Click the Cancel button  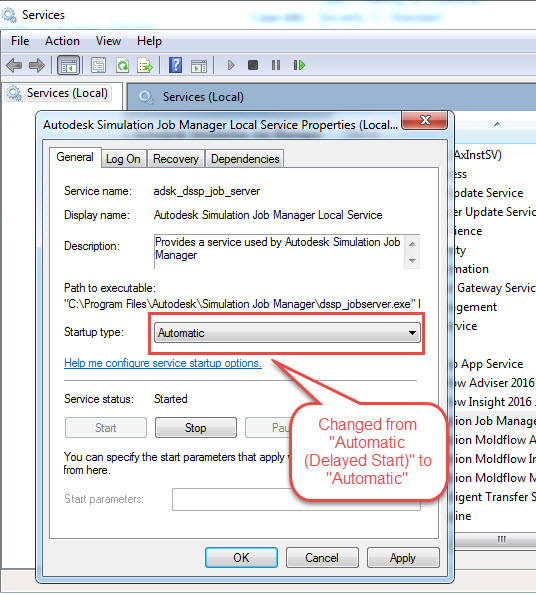(x=322, y=558)
